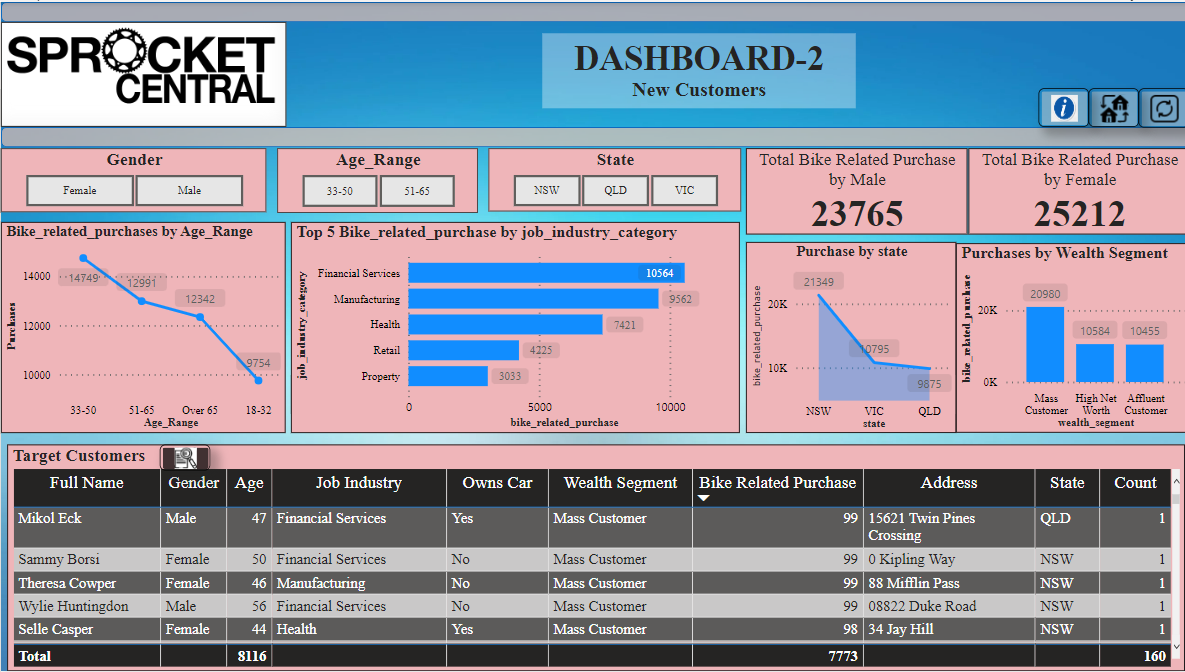The height and width of the screenshot is (672, 1185).
Task: Filter by VIC state button
Action: pyautogui.click(x=685, y=191)
